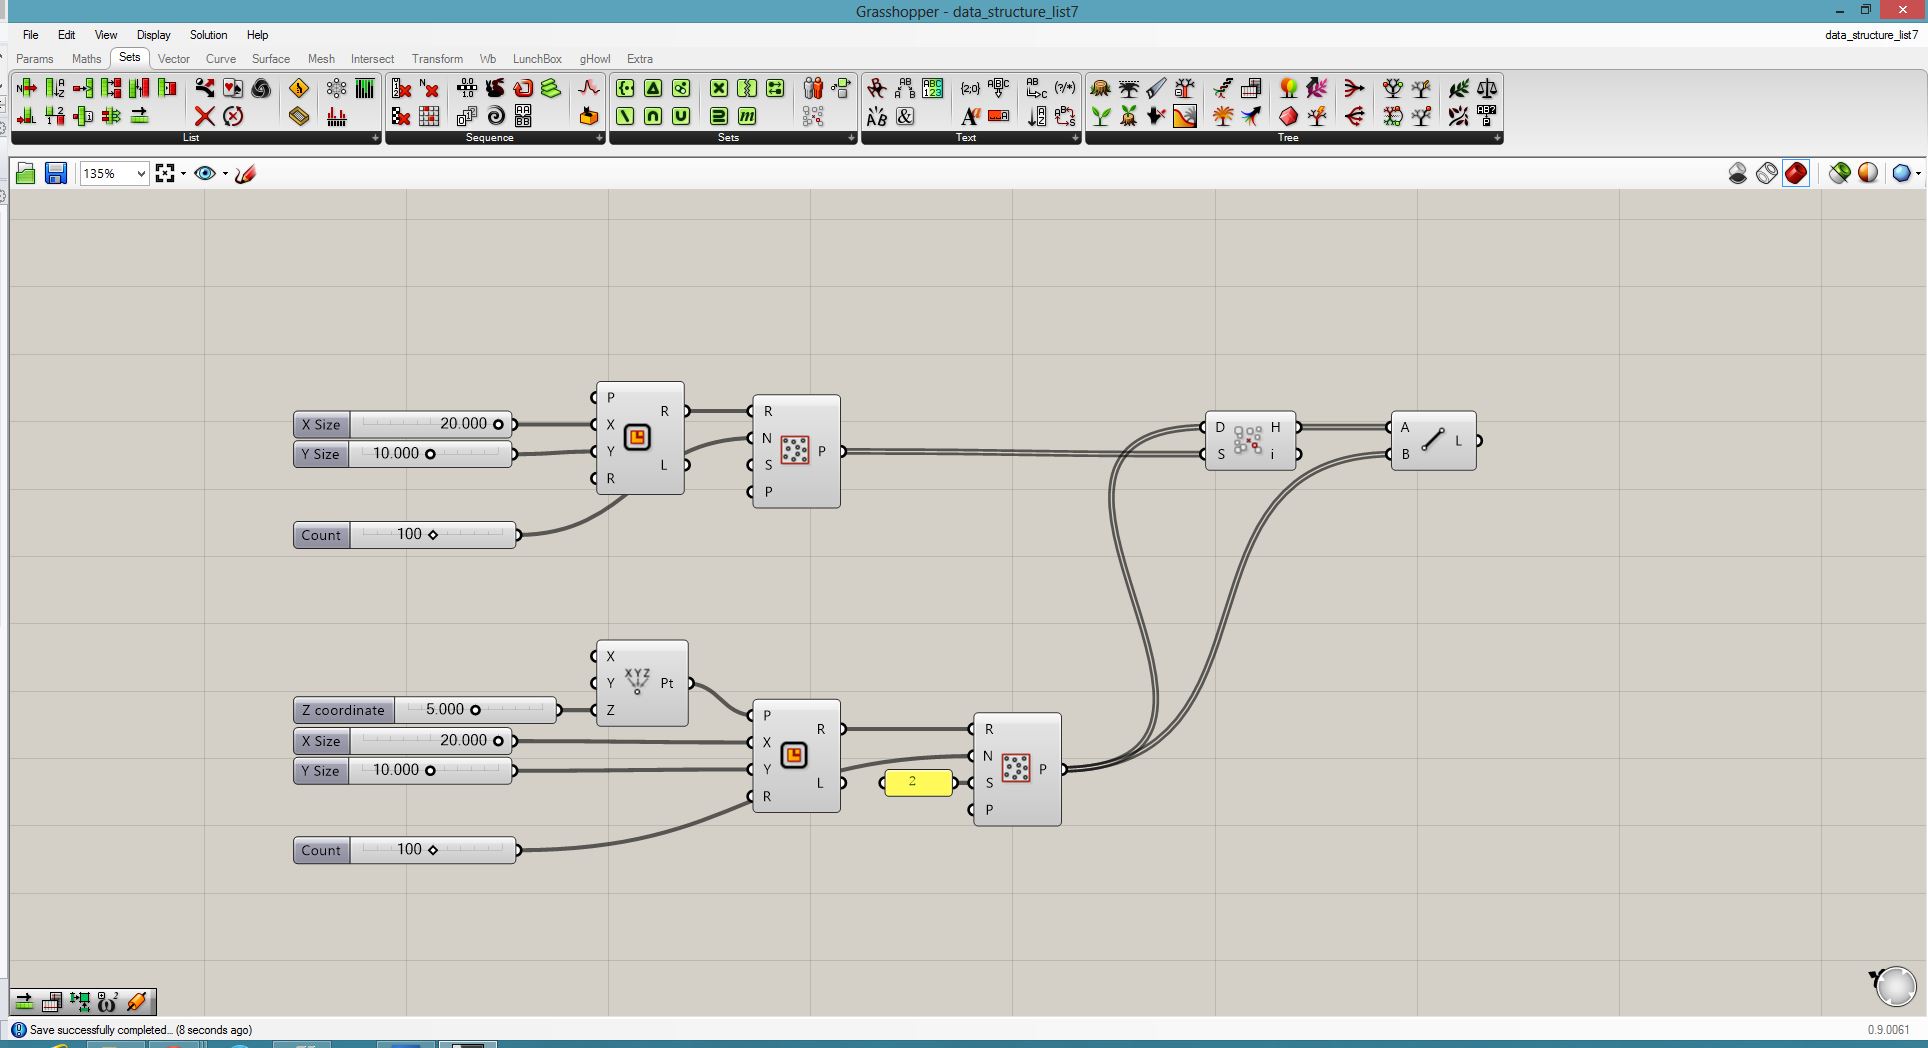This screenshot has width=1928, height=1048.
Task: Turn off document preview display
Action: pyautogui.click(x=1738, y=174)
